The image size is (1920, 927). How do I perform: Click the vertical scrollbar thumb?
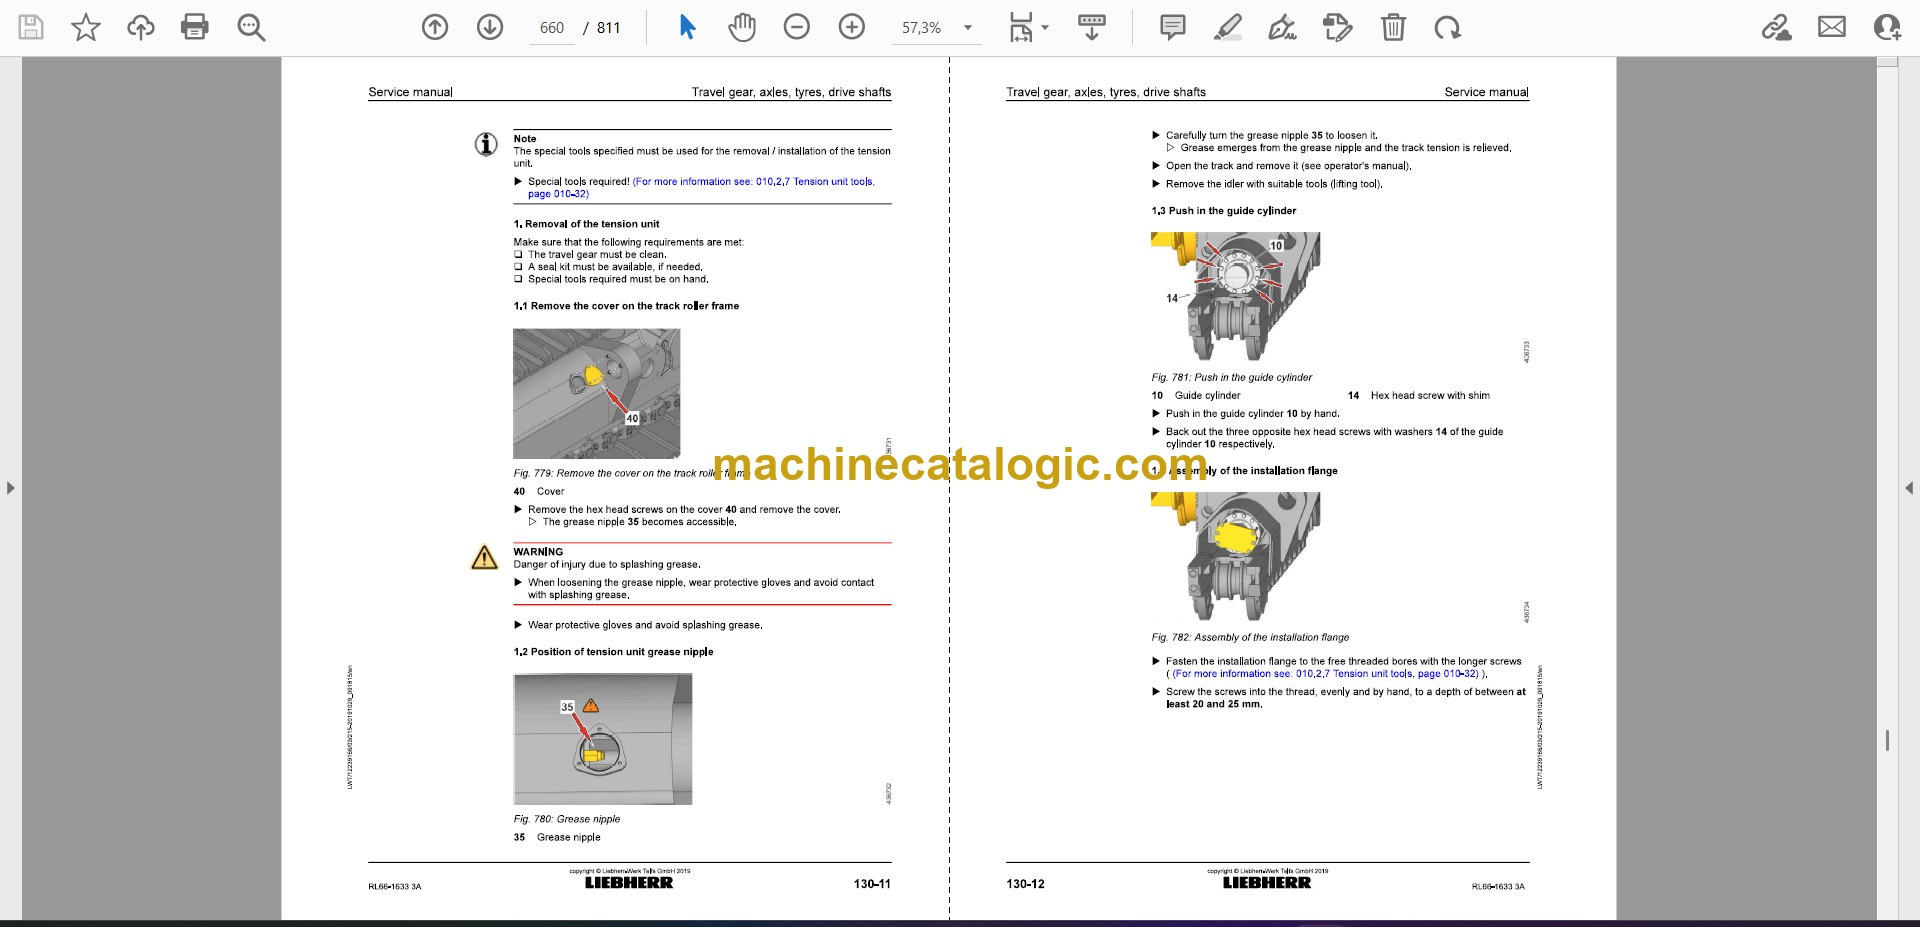coord(1887,740)
